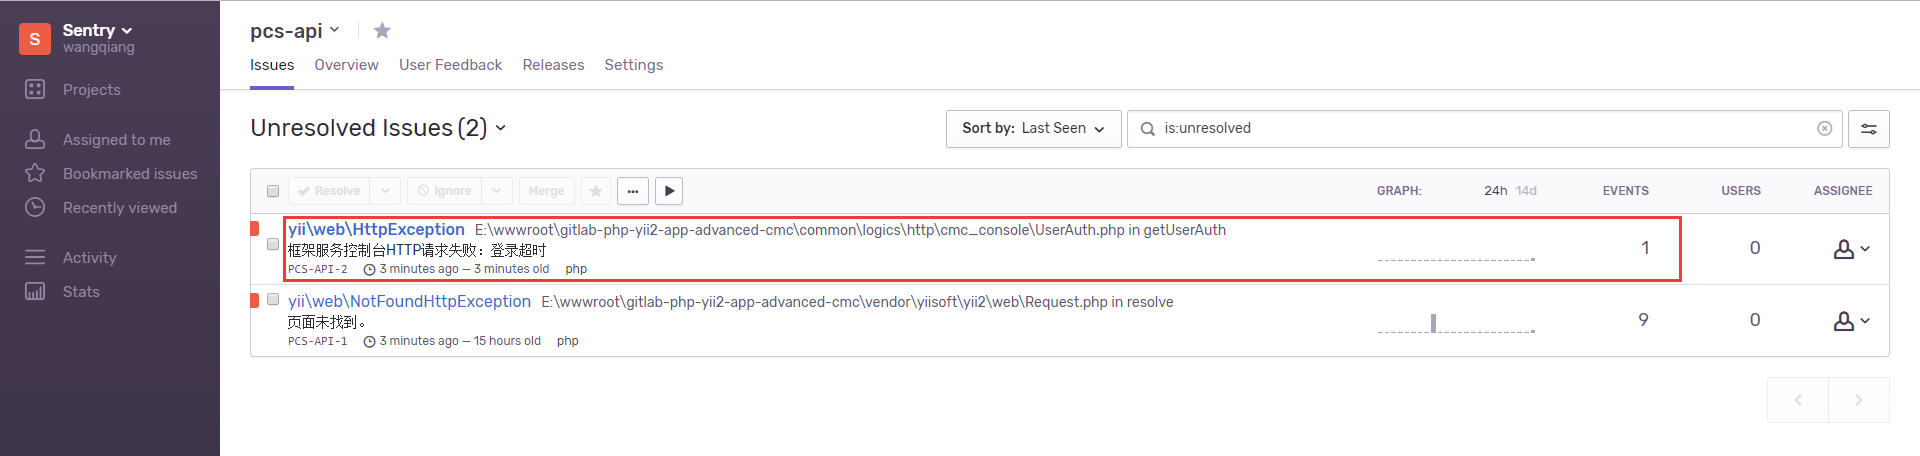Star the pcs-api project

coord(382,31)
